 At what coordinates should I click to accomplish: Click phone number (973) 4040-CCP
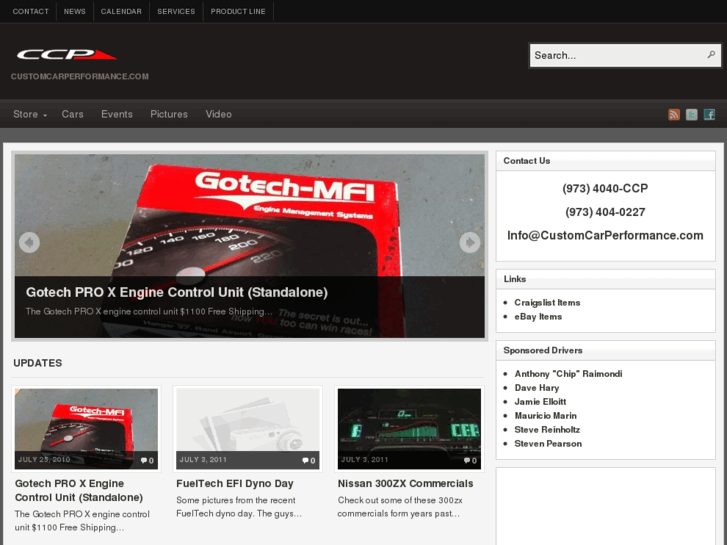[605, 188]
